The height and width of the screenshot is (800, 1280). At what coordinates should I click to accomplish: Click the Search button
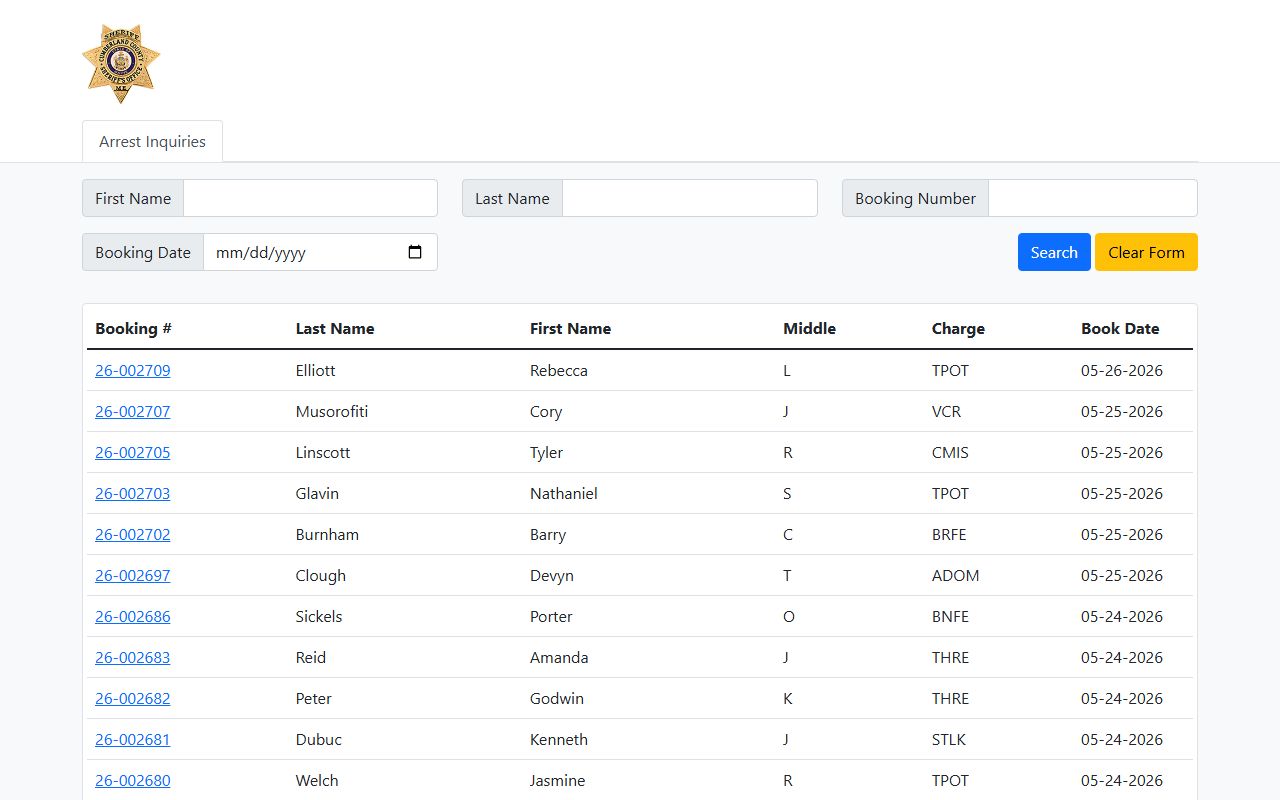[x=1054, y=252]
